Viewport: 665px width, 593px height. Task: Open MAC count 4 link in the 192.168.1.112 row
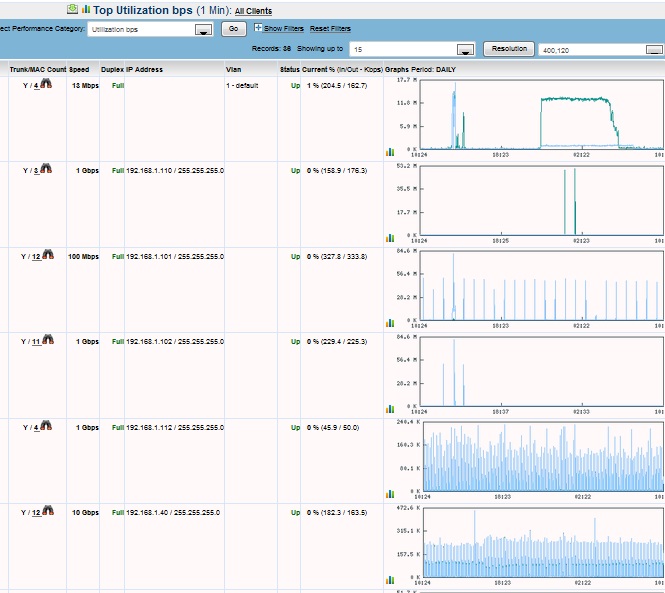tap(36, 428)
